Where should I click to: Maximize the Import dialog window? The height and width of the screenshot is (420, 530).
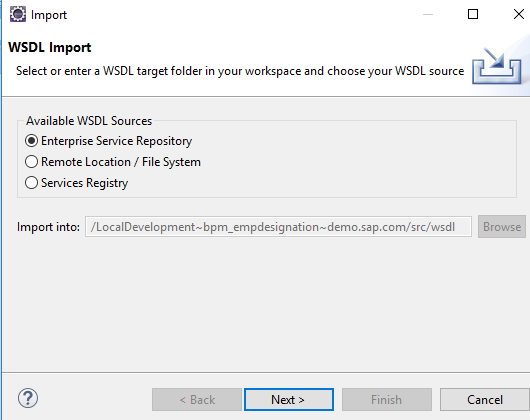coord(473,14)
